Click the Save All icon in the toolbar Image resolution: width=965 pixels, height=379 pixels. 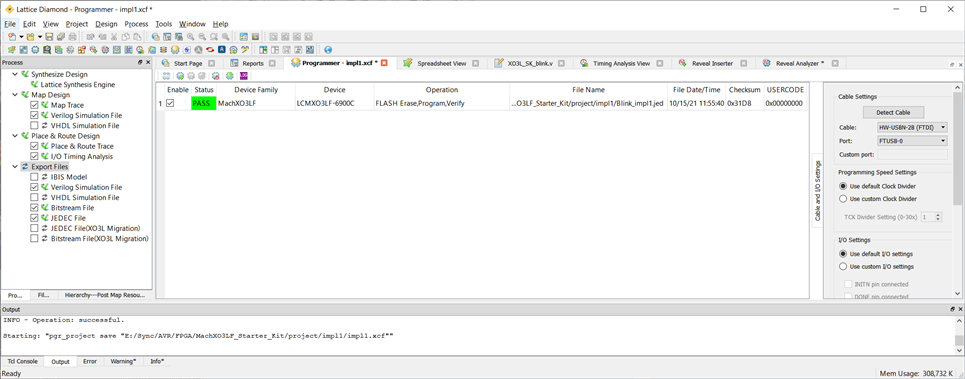tap(61, 37)
